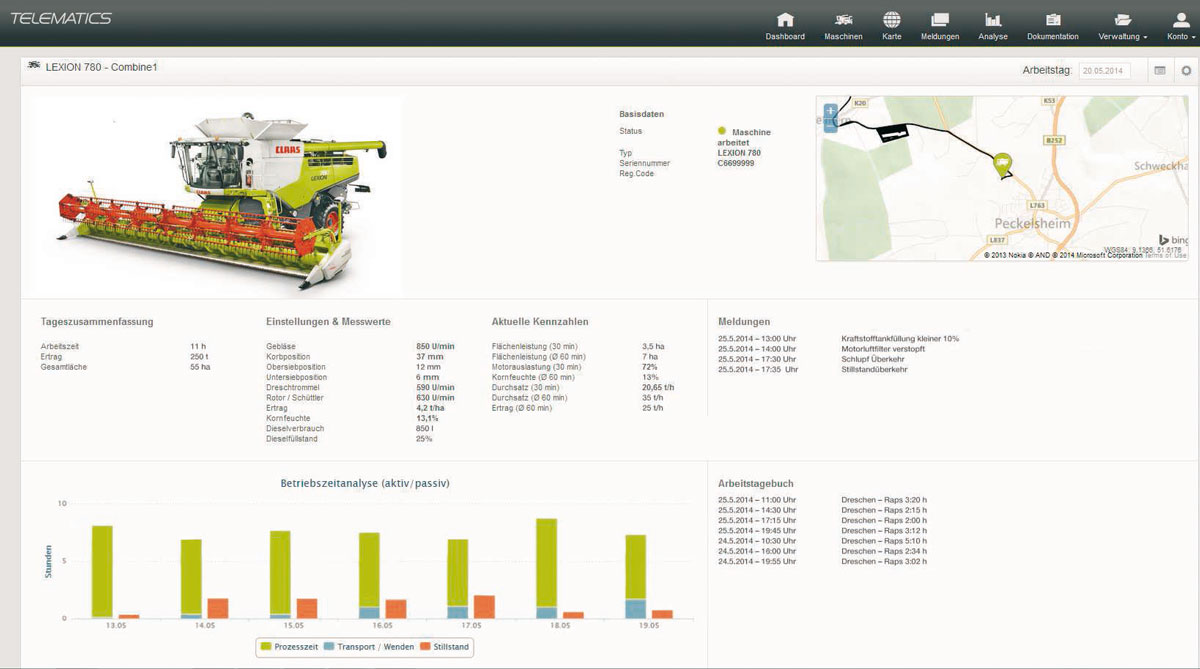Select the Ertrag value 250 t
Screen dimensions: 1200x669
point(199,357)
